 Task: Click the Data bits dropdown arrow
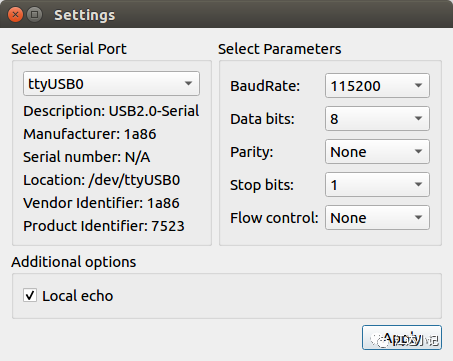click(x=418, y=119)
